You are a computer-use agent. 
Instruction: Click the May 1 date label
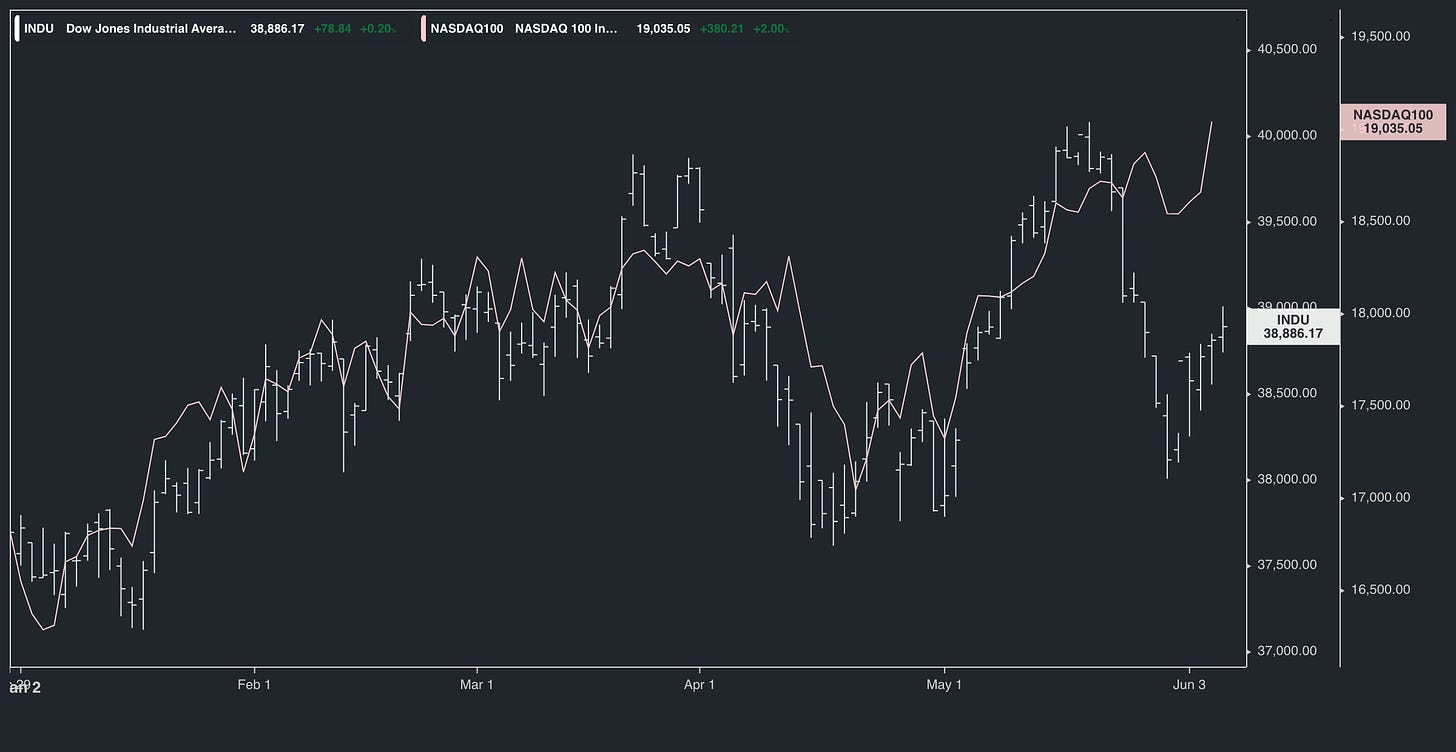tap(944, 685)
